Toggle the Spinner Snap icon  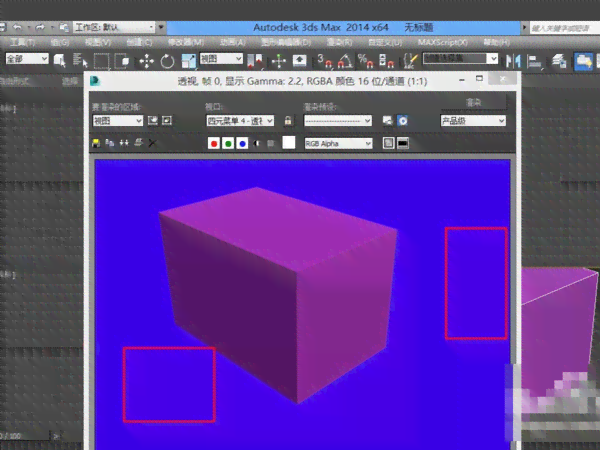pos(386,61)
